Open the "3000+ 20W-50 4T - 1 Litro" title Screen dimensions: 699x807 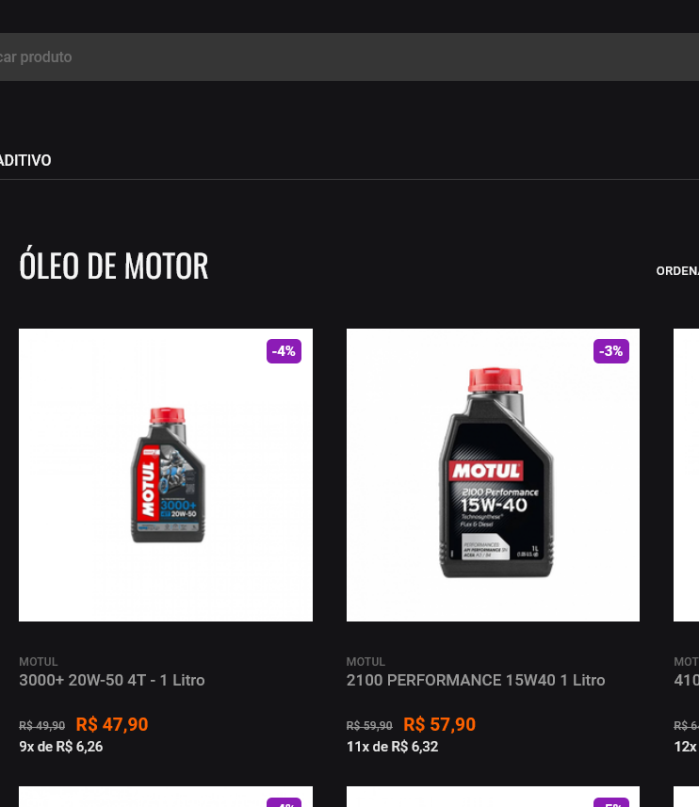point(112,680)
